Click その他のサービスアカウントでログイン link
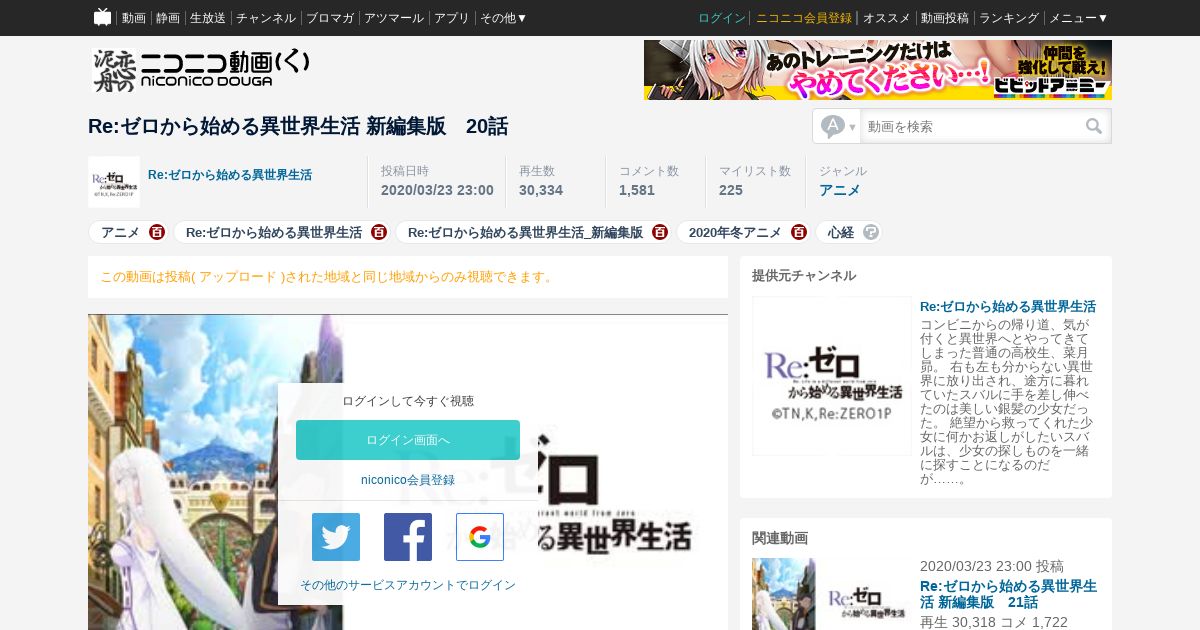Image resolution: width=1200 pixels, height=630 pixels. (408, 585)
